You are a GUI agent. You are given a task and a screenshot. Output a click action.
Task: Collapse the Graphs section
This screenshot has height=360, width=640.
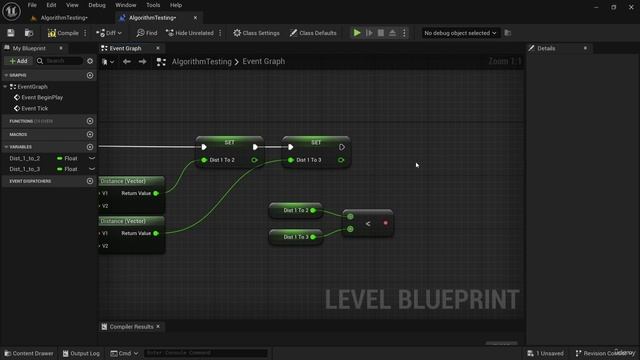coord(6,76)
